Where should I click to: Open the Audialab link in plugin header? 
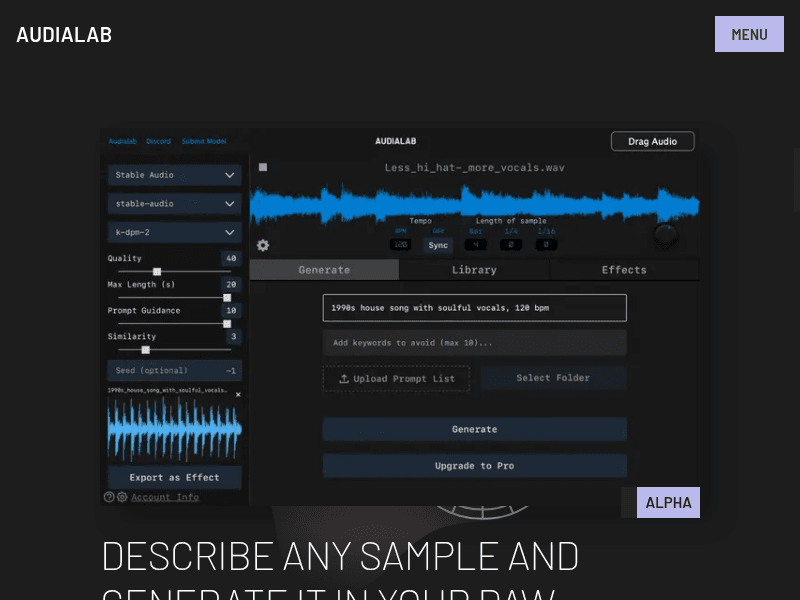(122, 141)
